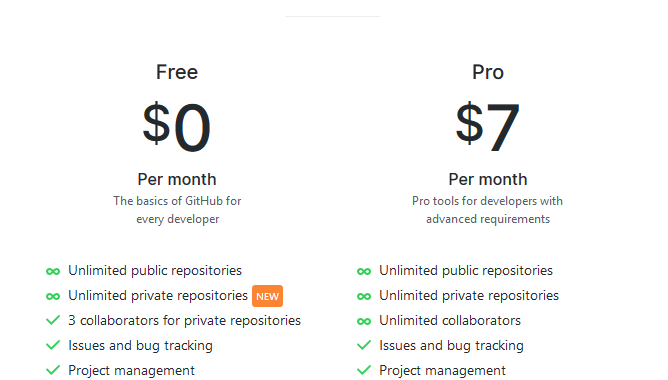The height and width of the screenshot is (380, 668).
Task: Select the Pro plan heading
Action: (x=488, y=72)
